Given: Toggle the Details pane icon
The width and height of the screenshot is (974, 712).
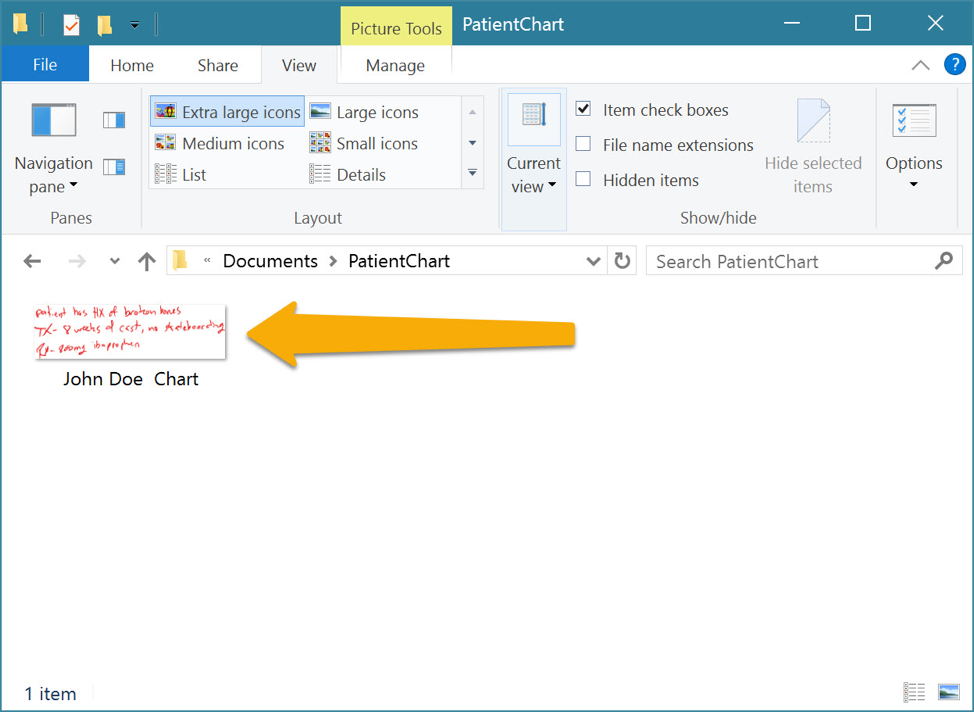Looking at the screenshot, I should click(114, 167).
